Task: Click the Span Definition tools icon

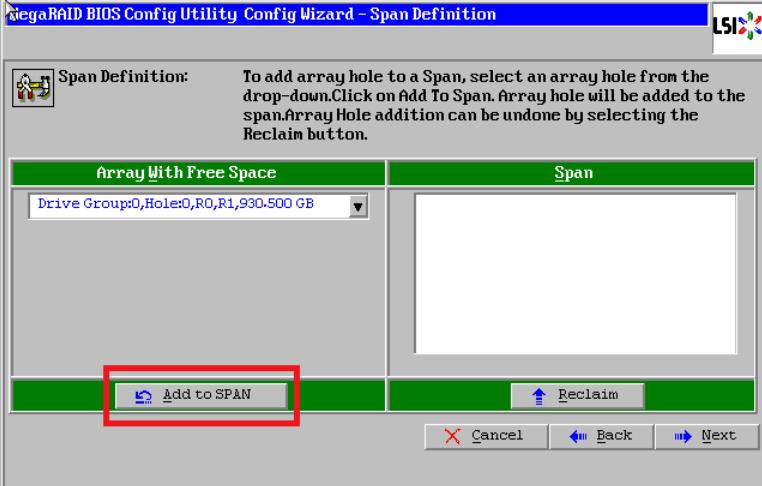Action: coord(33,87)
